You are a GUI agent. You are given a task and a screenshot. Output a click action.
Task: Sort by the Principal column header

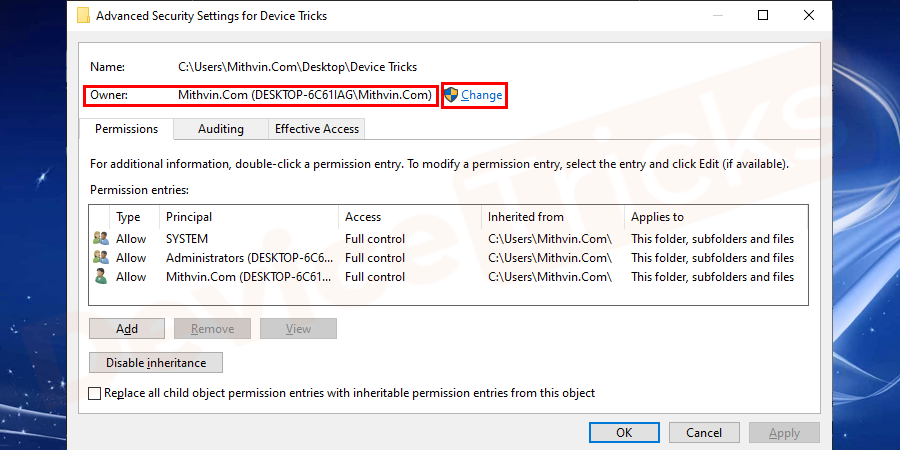pos(189,217)
